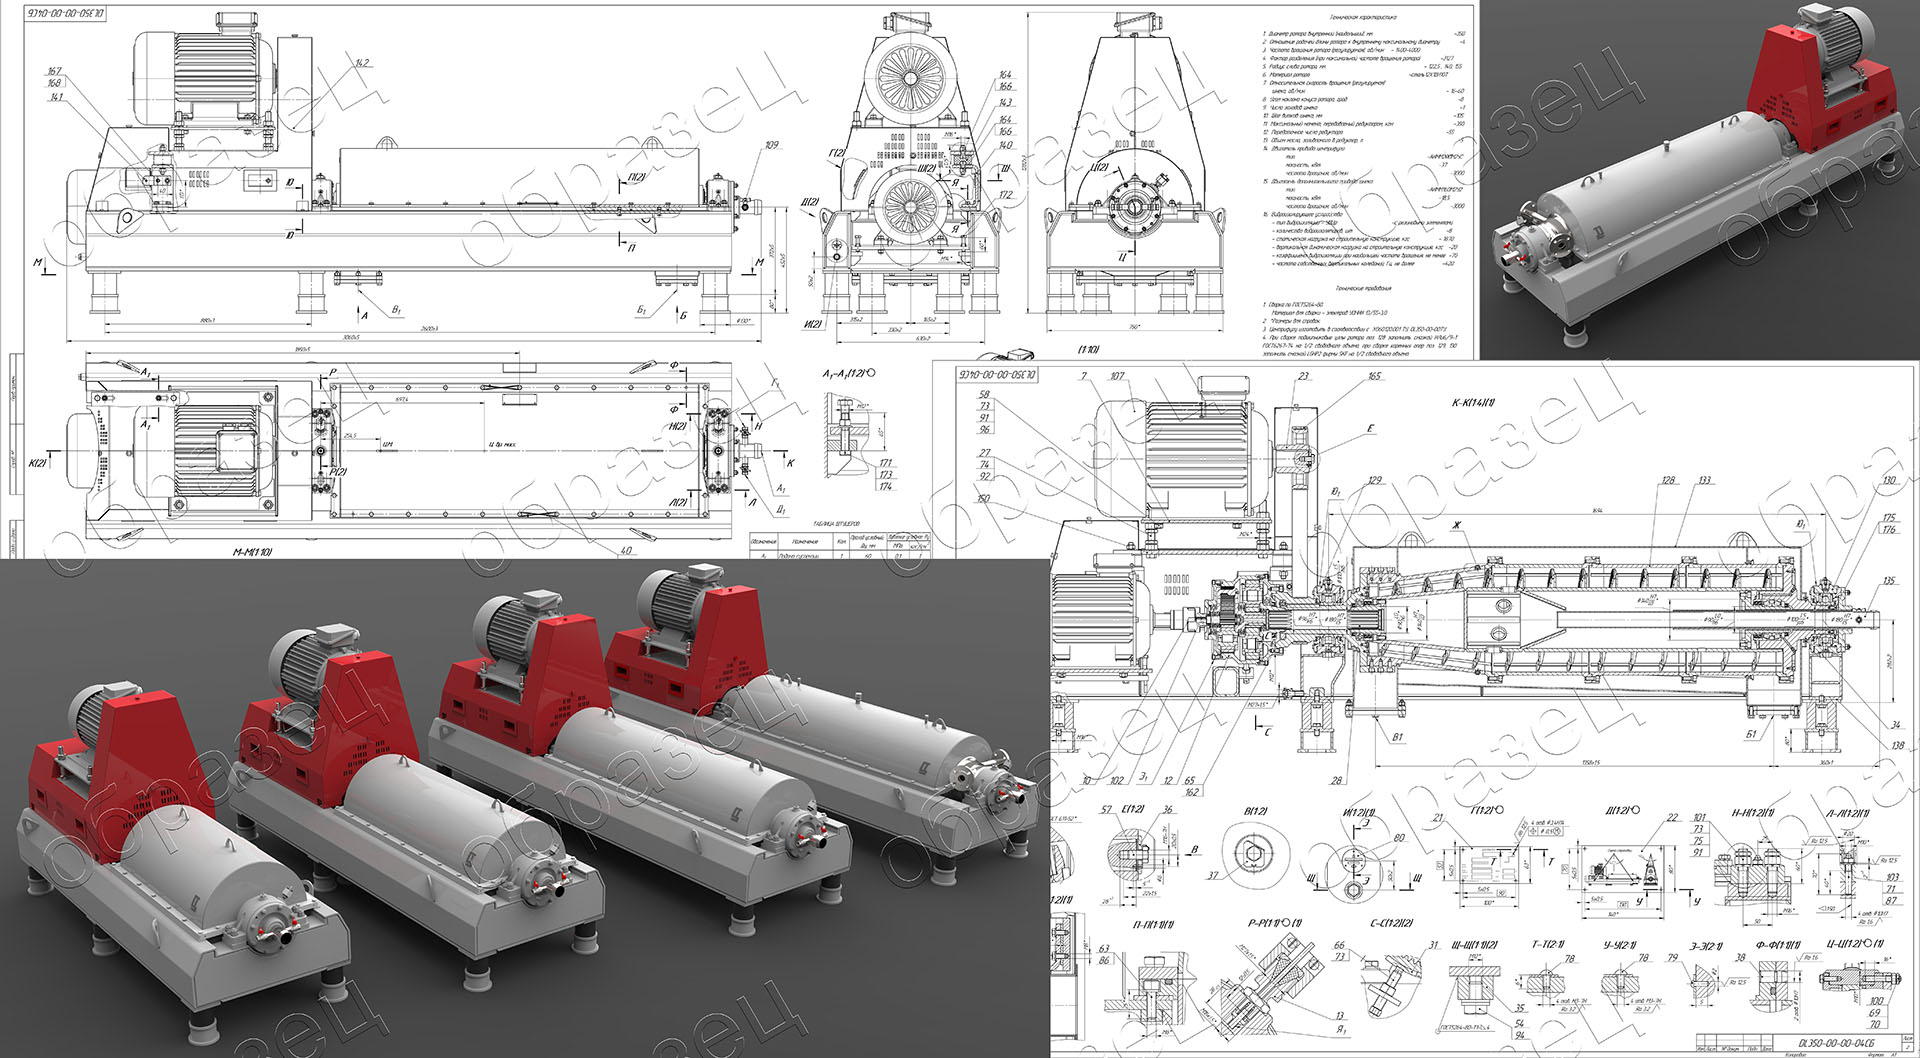Click callout number '135' at feed pipe
The height and width of the screenshot is (1058, 1920).
coord(1889,580)
